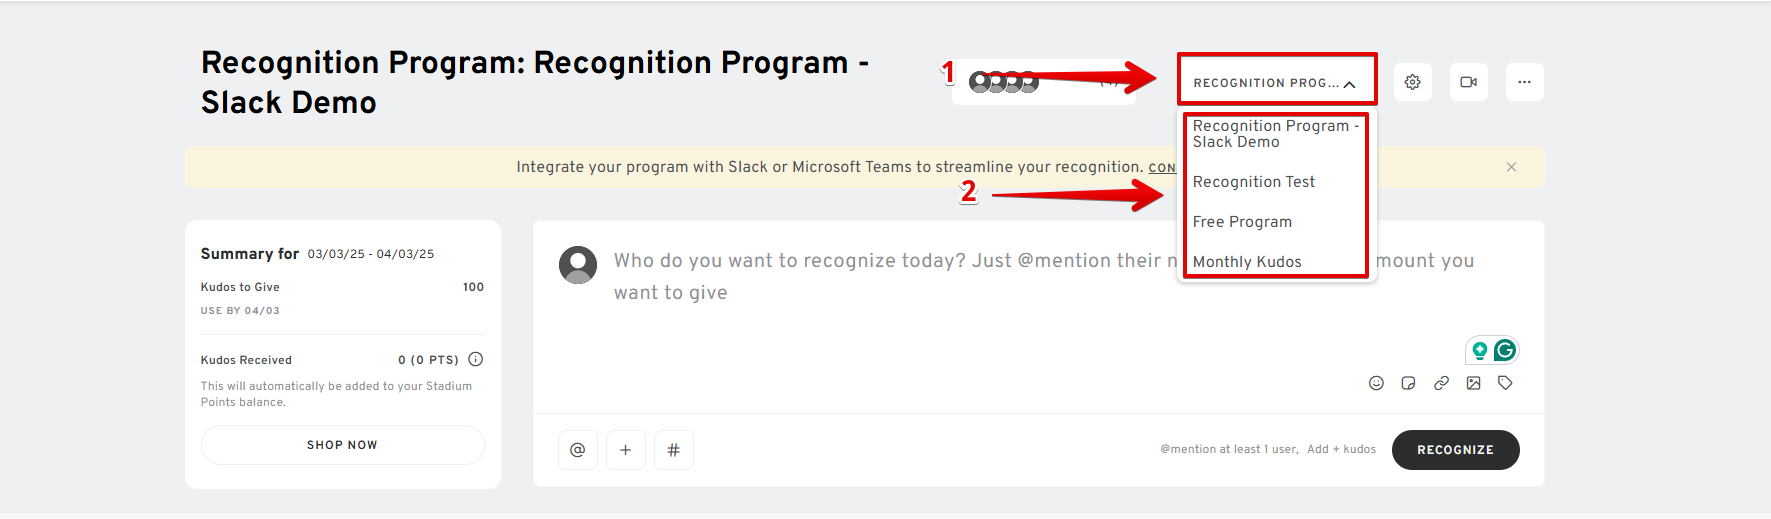Select Free Program from the list
Image resolution: width=1771 pixels, height=519 pixels.
[x=1242, y=222]
